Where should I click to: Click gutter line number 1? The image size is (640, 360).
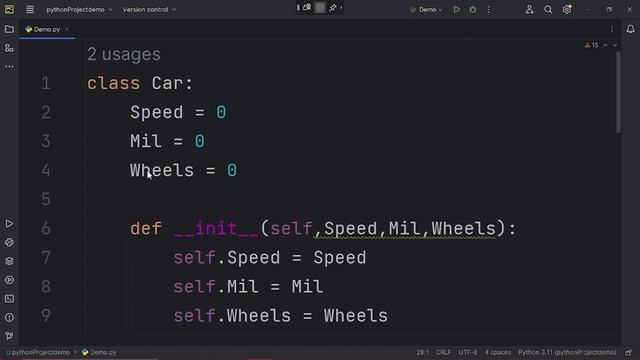tap(46, 83)
